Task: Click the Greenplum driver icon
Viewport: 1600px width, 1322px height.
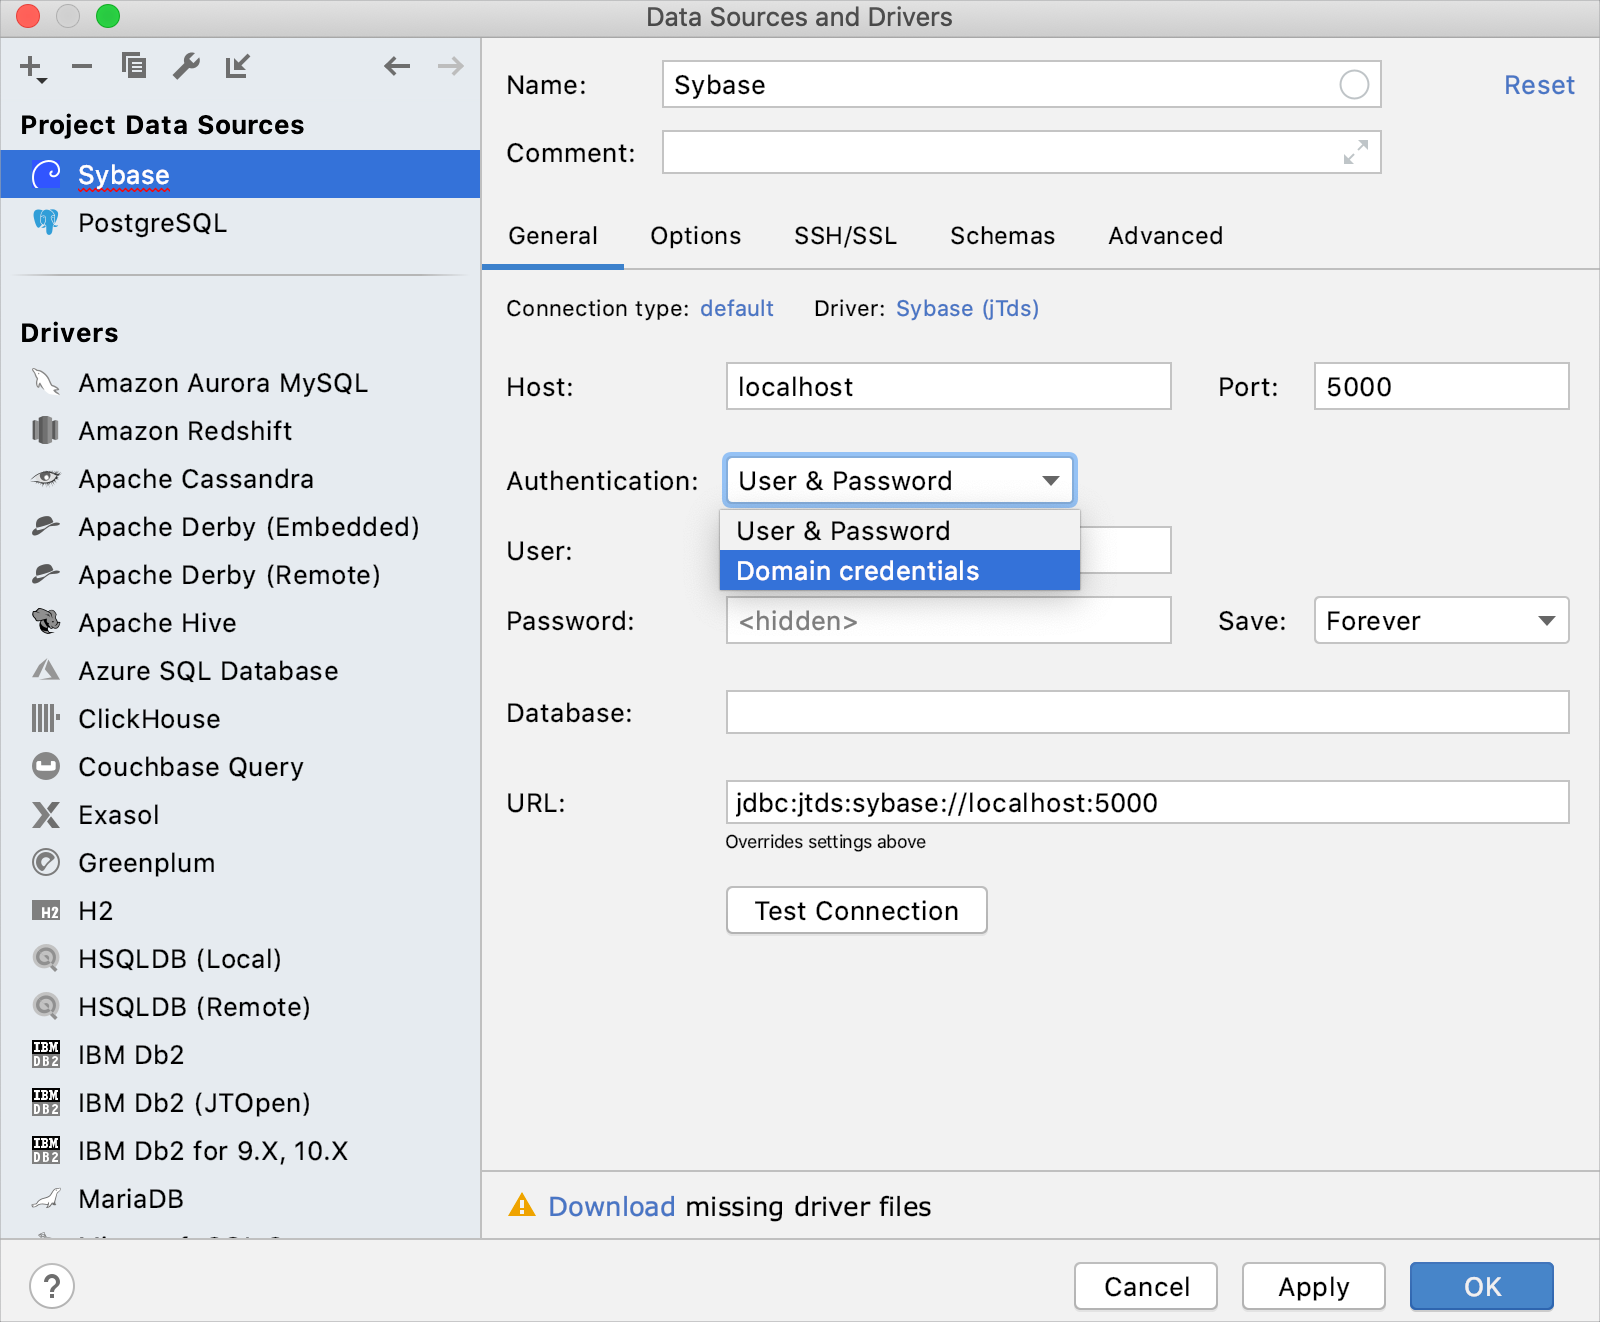Action: point(46,862)
